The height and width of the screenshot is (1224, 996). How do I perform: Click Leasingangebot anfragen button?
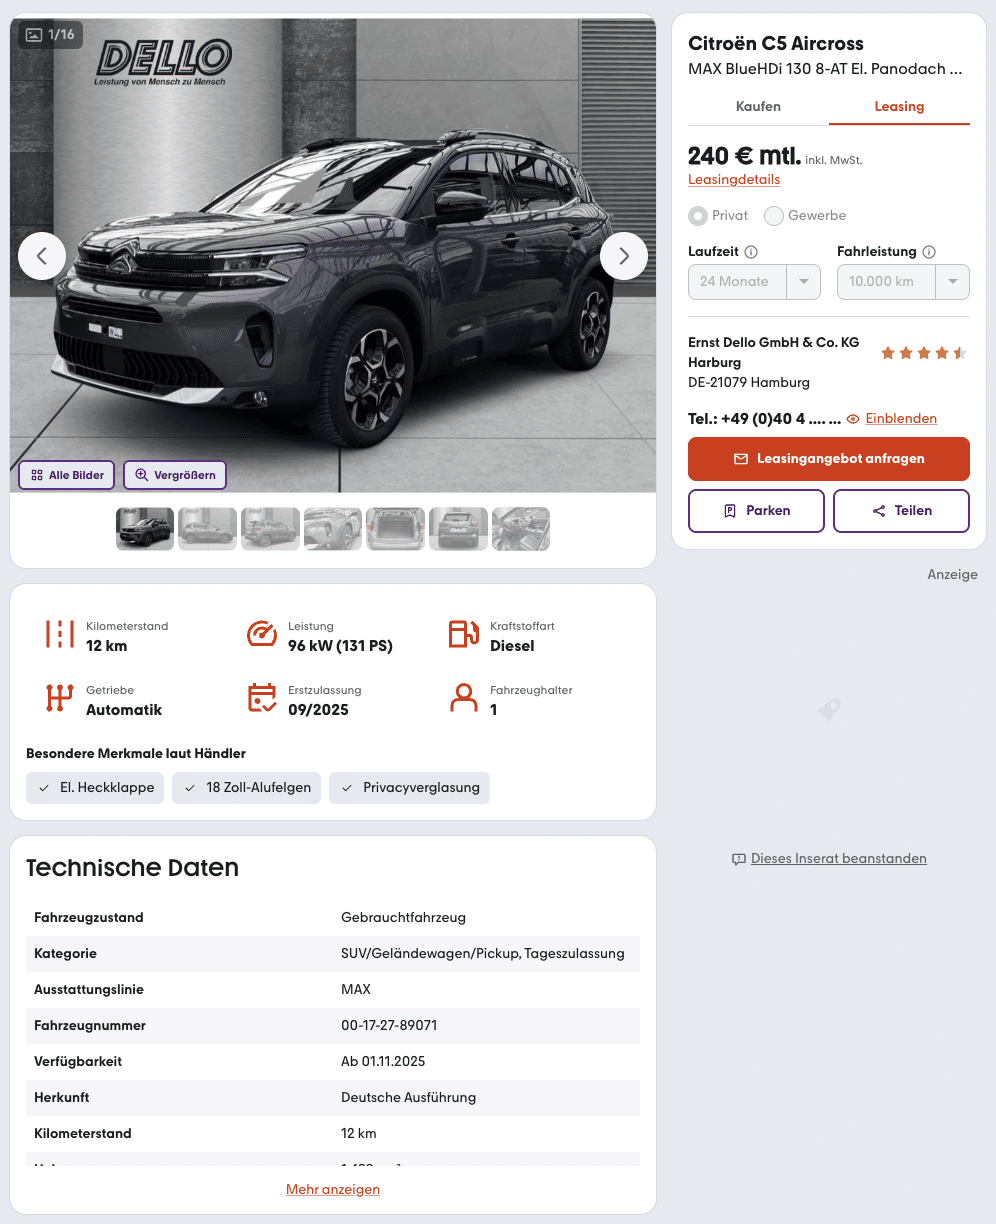pos(829,459)
